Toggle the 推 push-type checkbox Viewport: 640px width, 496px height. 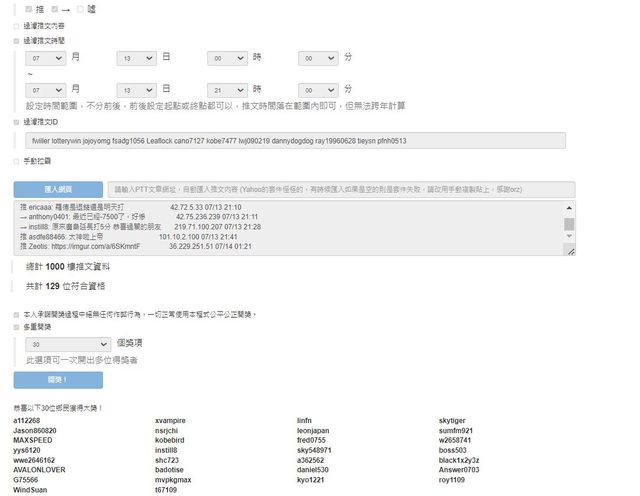point(27,9)
